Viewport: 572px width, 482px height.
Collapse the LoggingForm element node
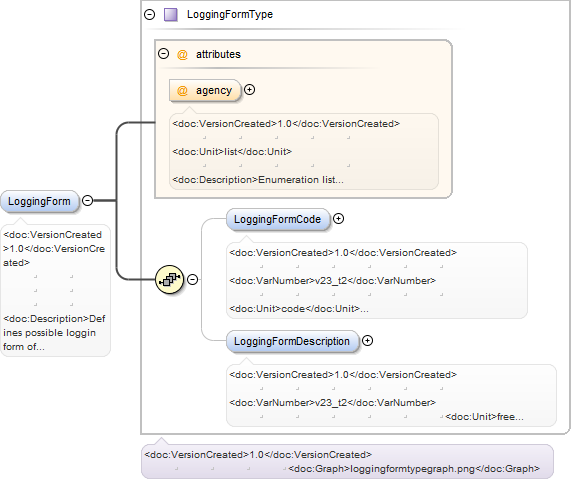88,201
